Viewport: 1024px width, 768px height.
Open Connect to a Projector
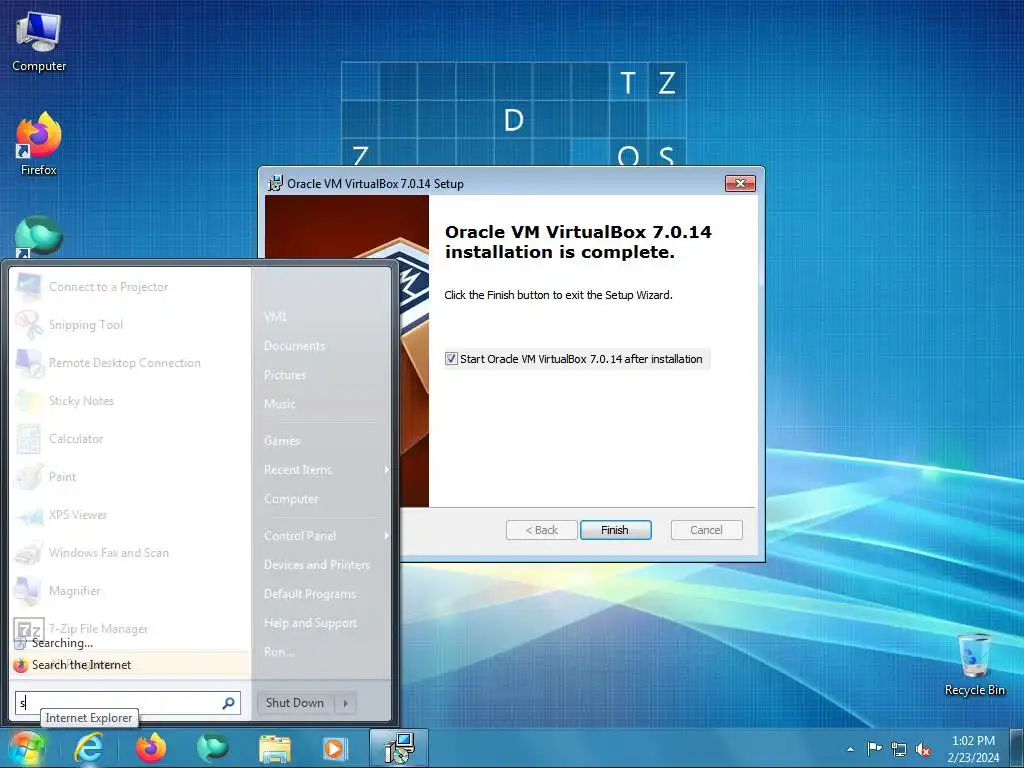[131, 287]
